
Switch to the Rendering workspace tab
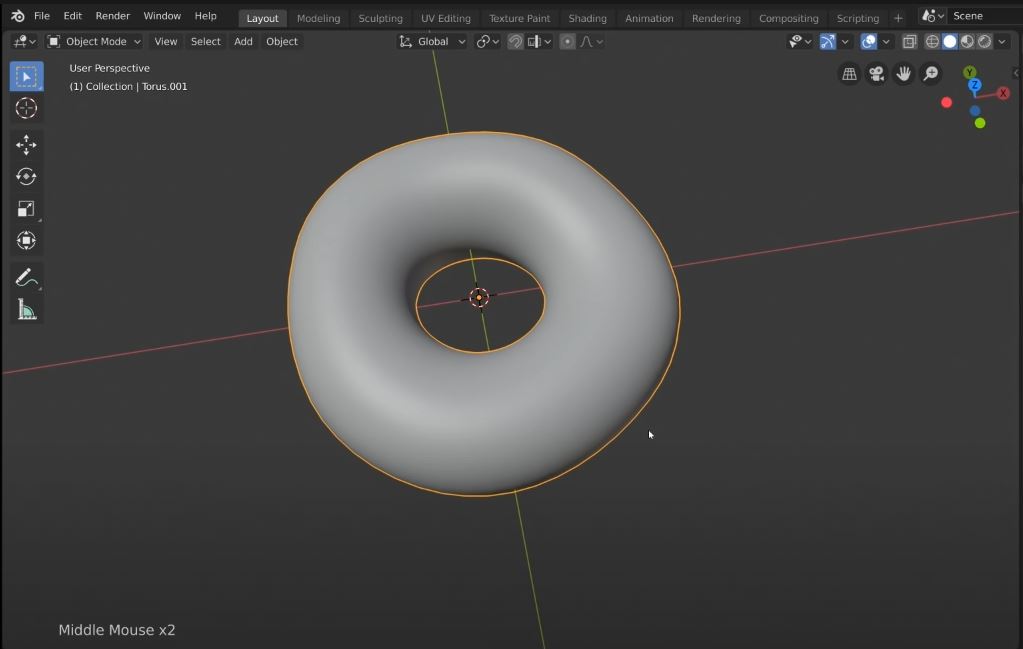click(x=716, y=18)
